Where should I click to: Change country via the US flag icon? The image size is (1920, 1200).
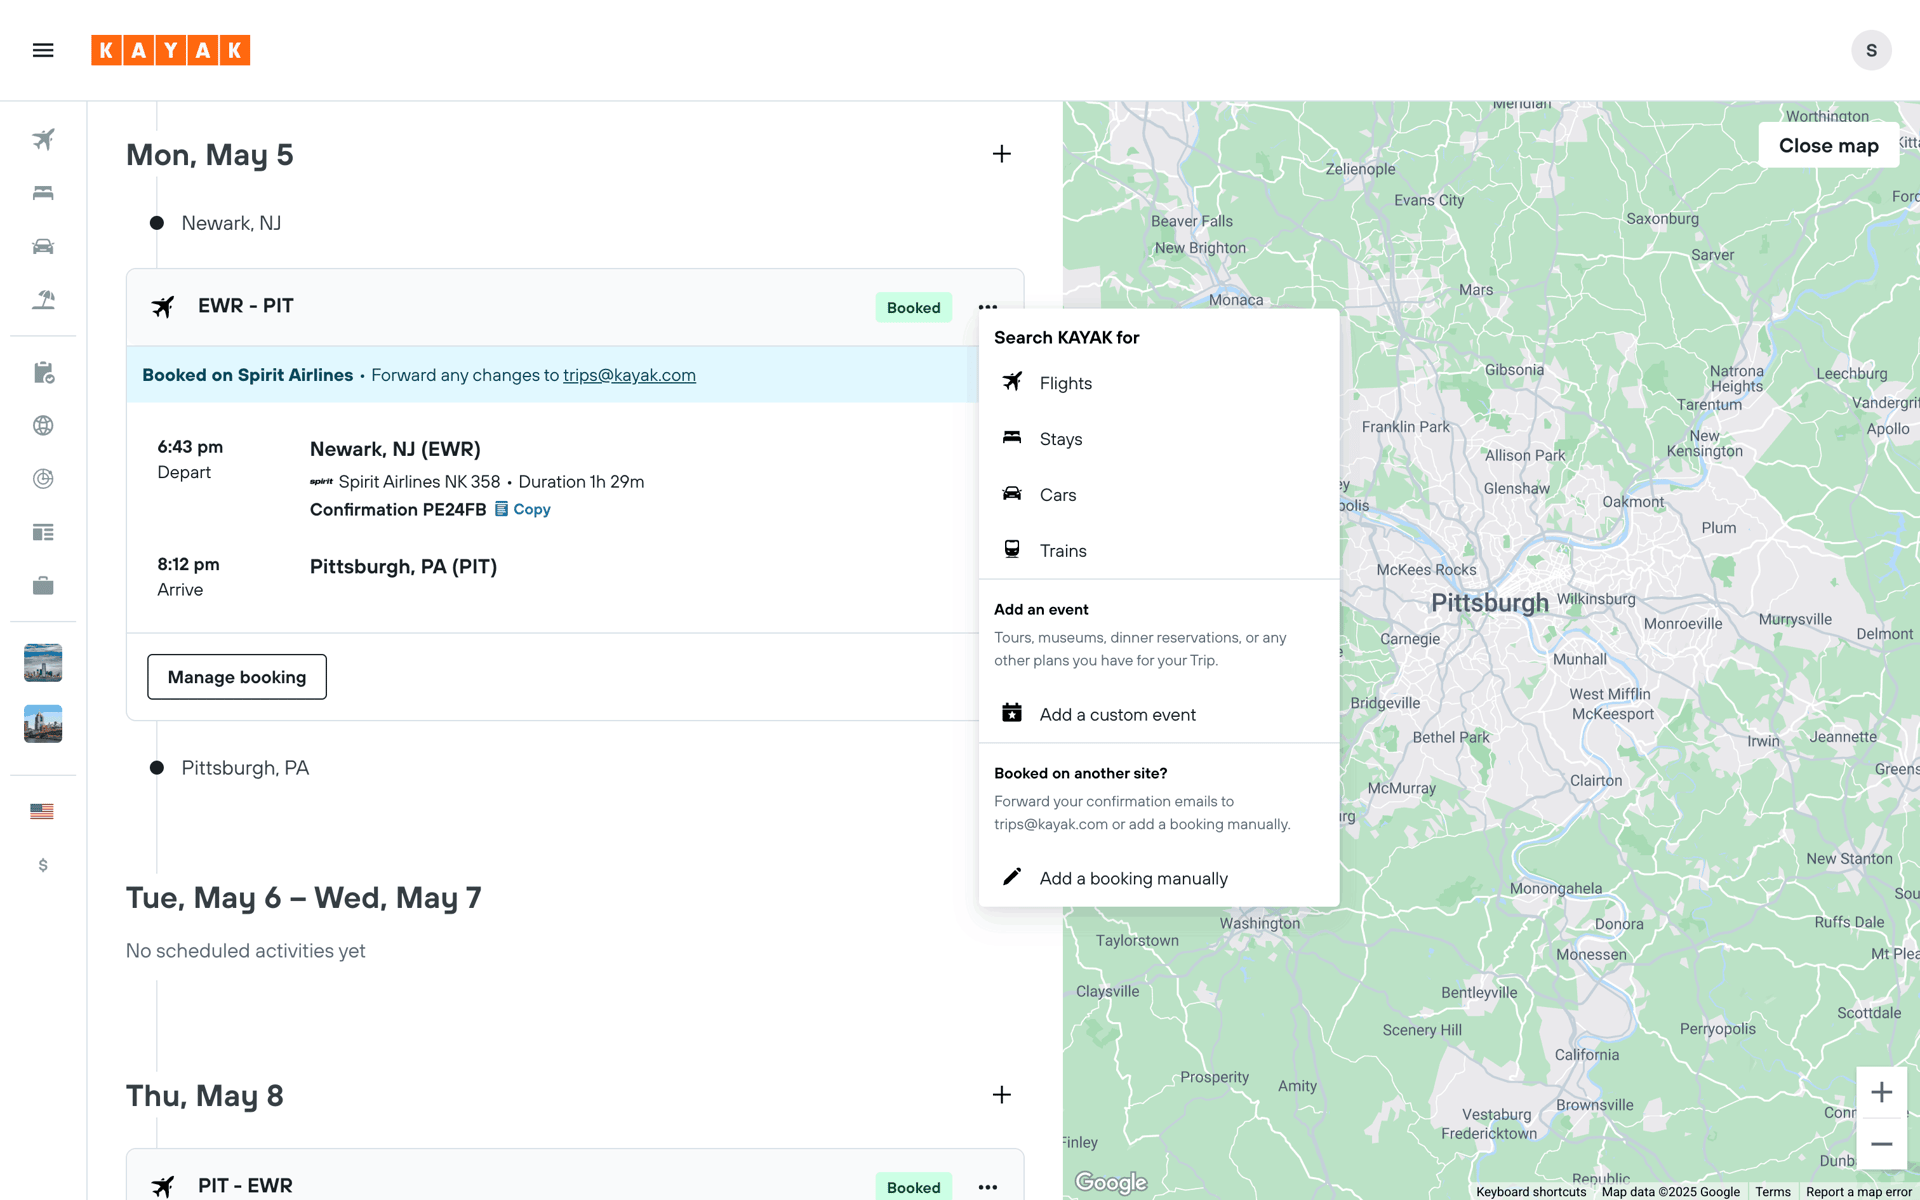pos(42,811)
